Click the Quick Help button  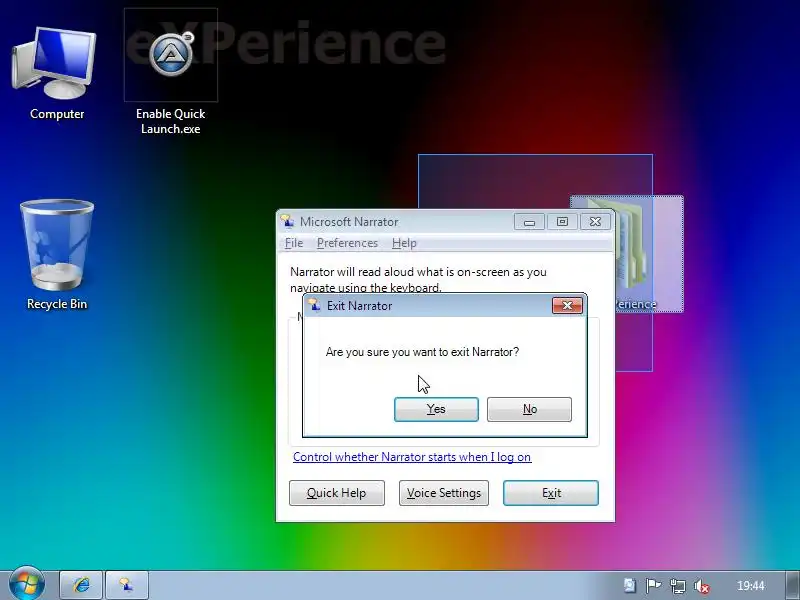point(337,493)
